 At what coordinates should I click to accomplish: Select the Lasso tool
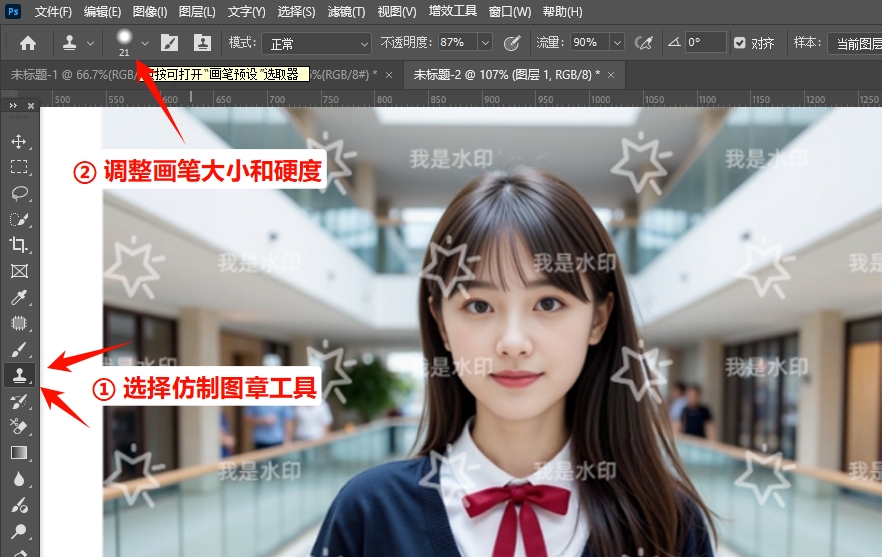[x=19, y=193]
